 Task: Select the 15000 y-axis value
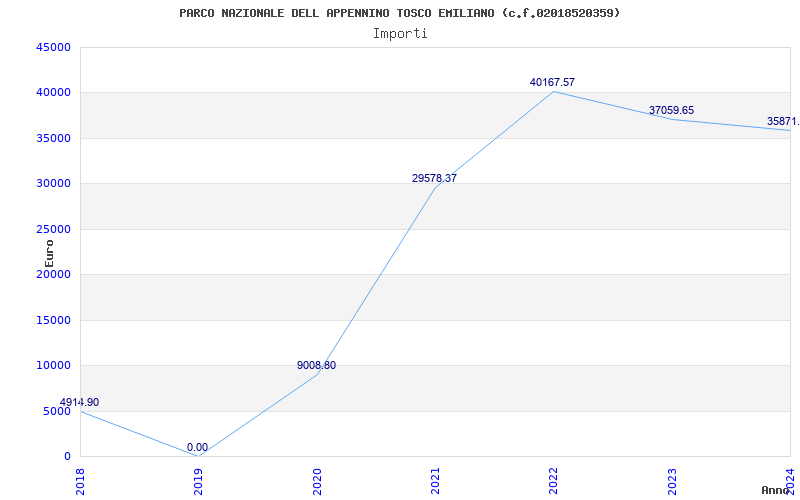53,320
